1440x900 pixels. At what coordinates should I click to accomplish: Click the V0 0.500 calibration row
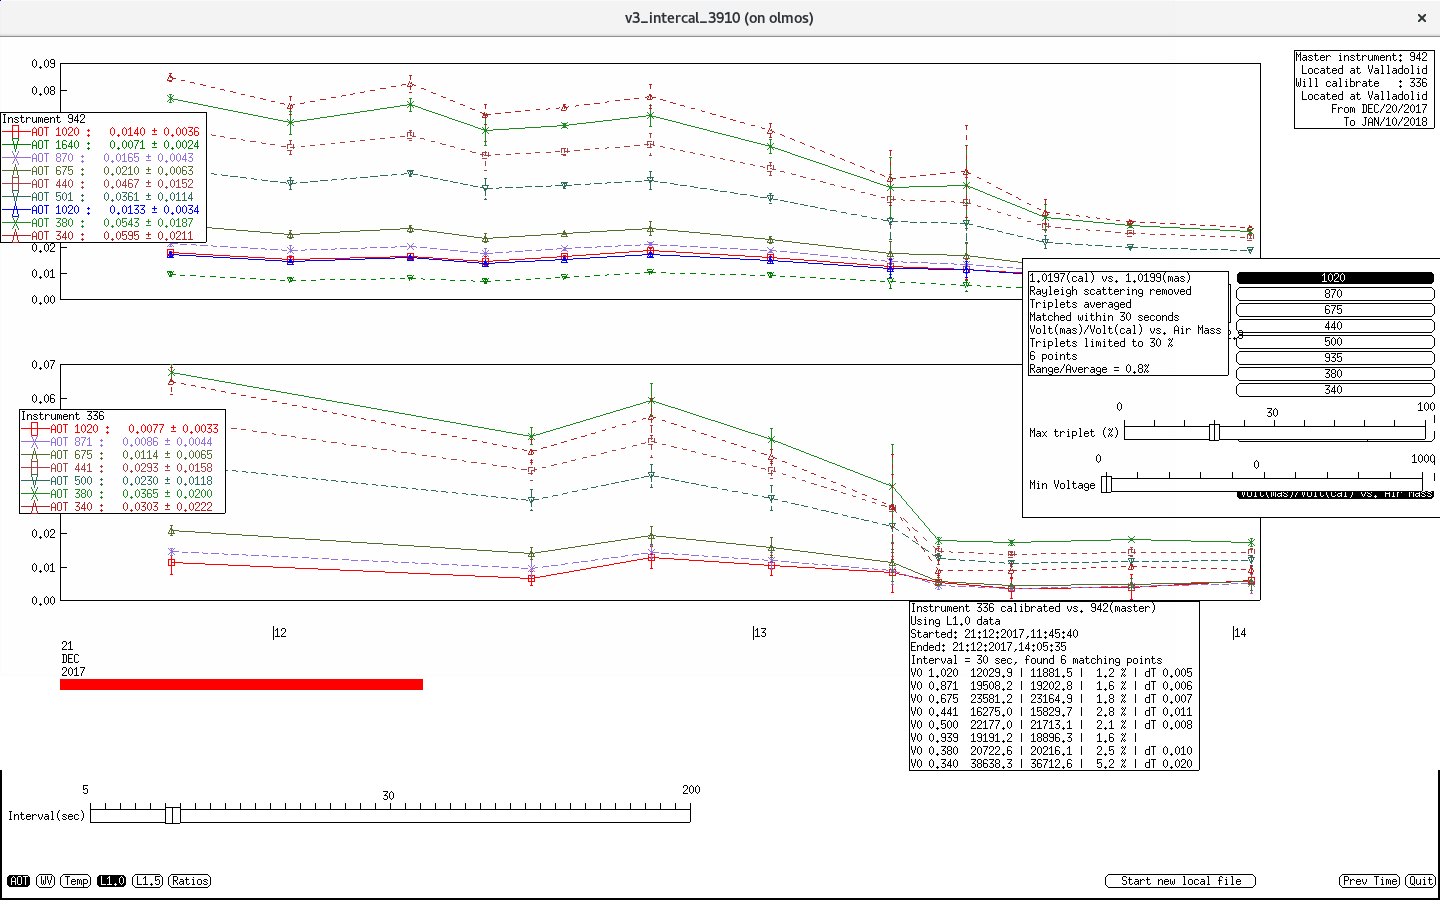tap(1052, 725)
